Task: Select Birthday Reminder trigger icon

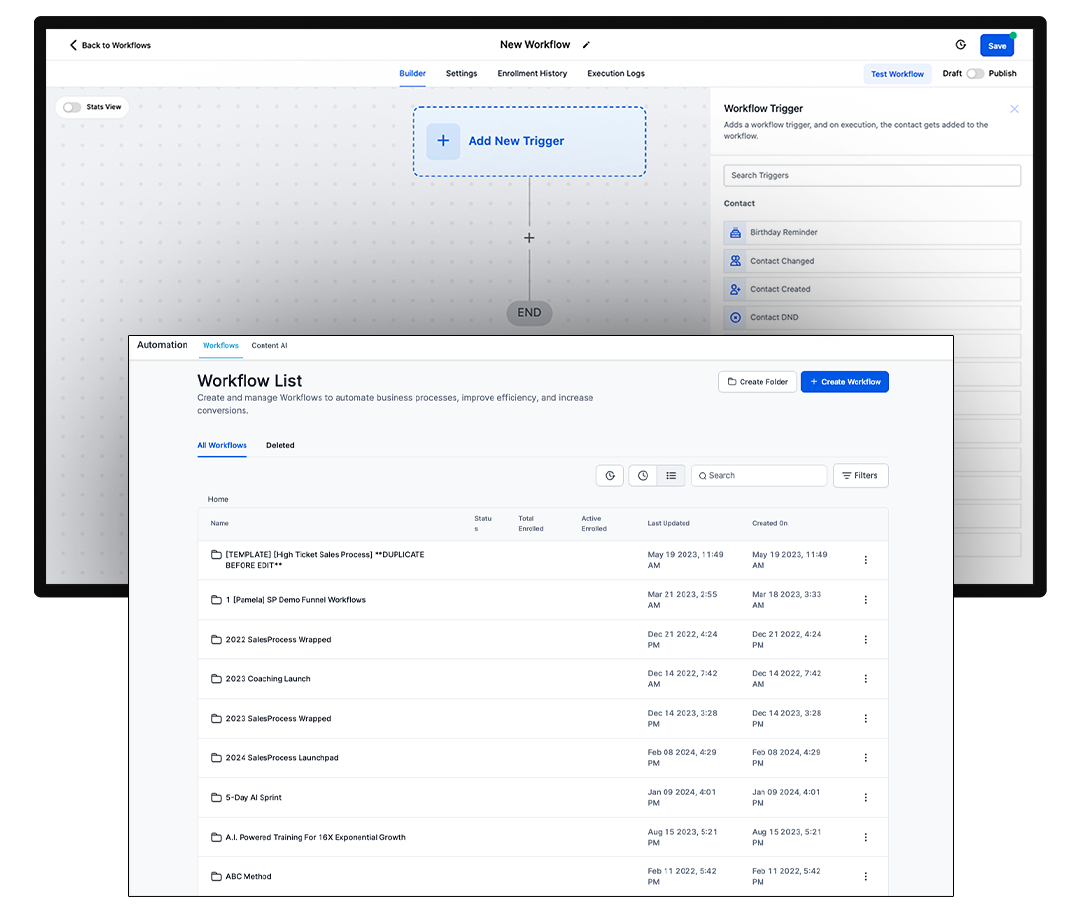Action: coord(736,233)
